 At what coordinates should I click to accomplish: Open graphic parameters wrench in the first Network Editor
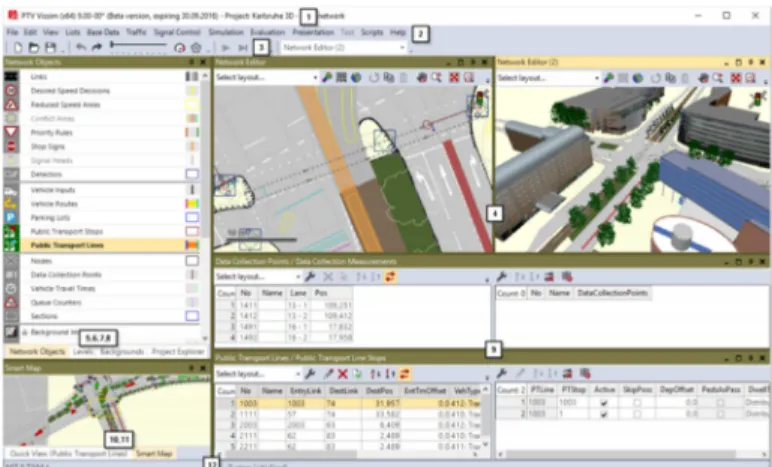coord(327,77)
